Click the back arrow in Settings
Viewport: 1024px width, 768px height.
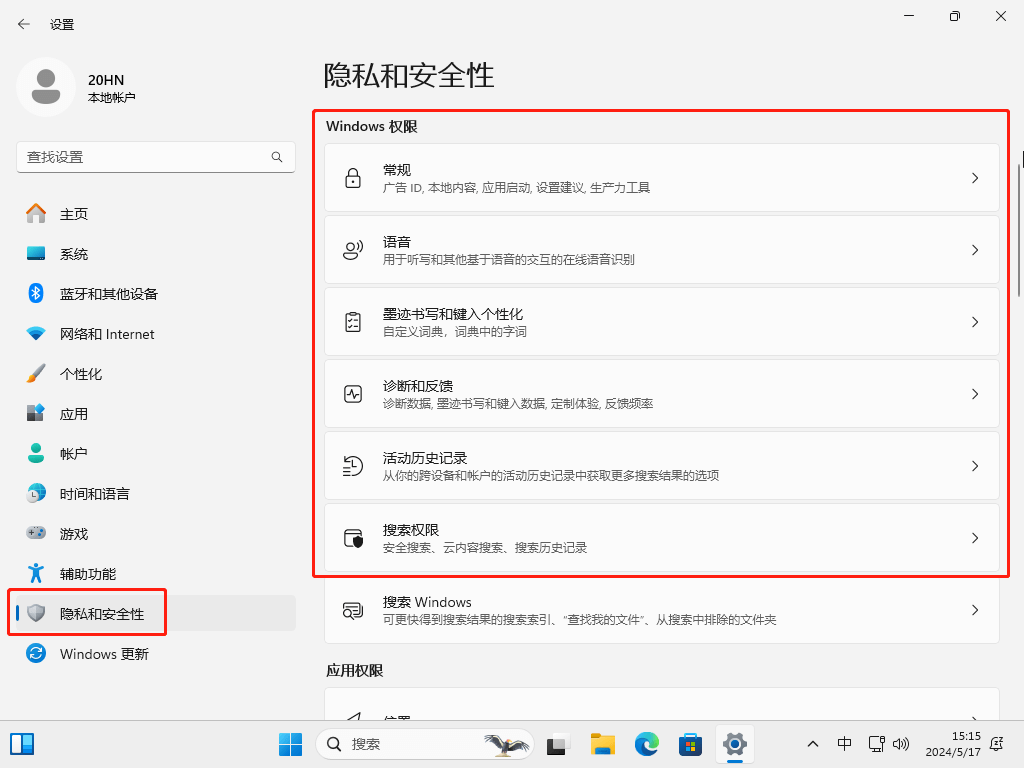(x=23, y=23)
